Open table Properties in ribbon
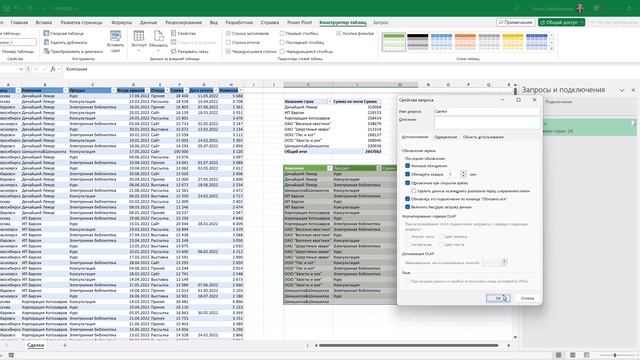The width and height of the screenshot is (640, 360). (183, 33)
